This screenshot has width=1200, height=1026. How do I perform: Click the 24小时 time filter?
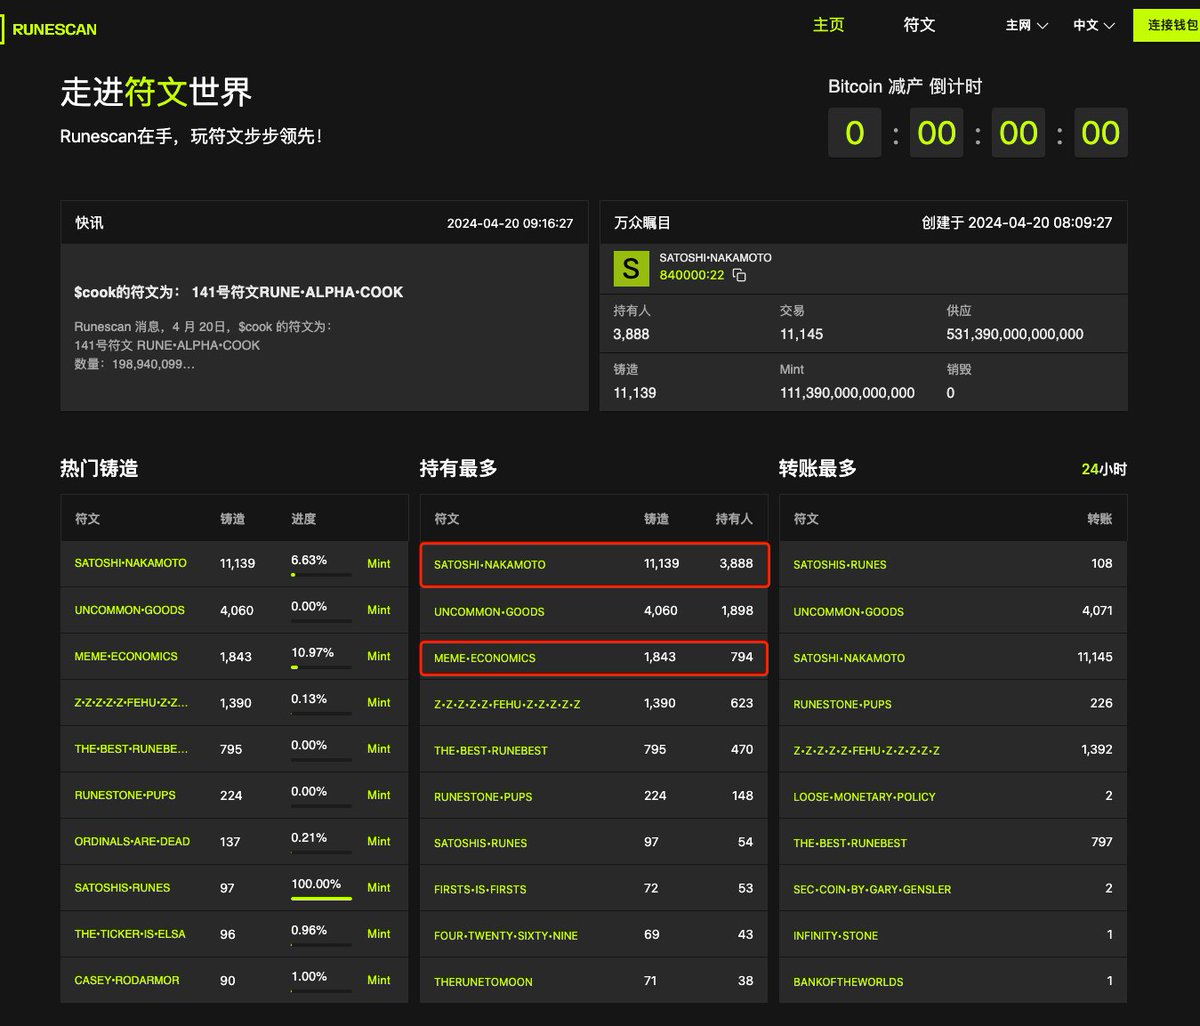click(1104, 469)
